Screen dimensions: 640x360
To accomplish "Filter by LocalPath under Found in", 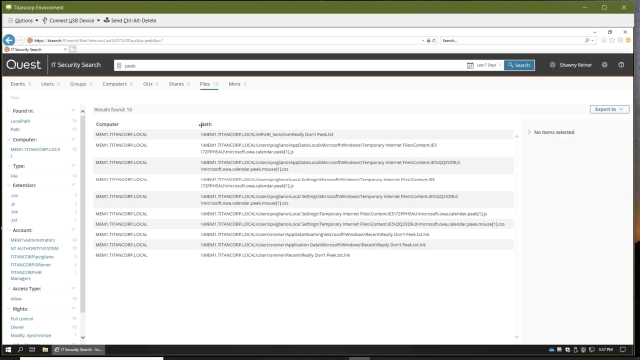I will point(20,121).
